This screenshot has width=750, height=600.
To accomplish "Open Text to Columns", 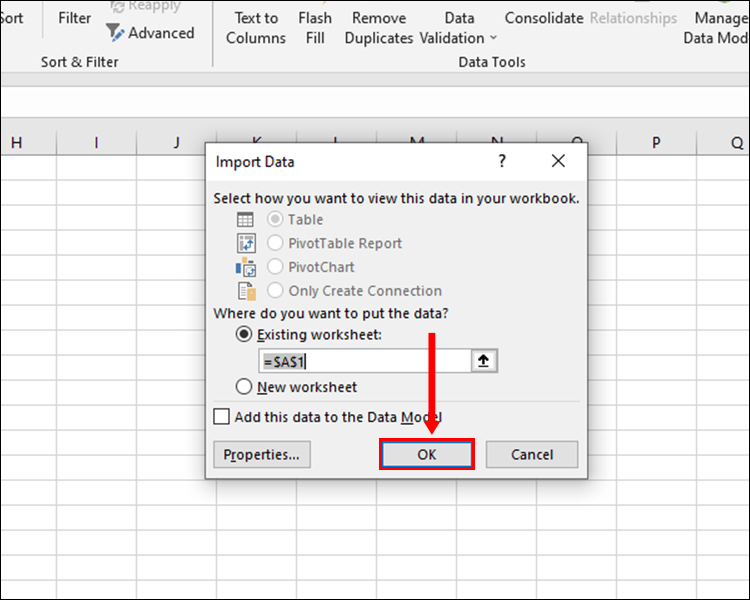I will pos(256,28).
